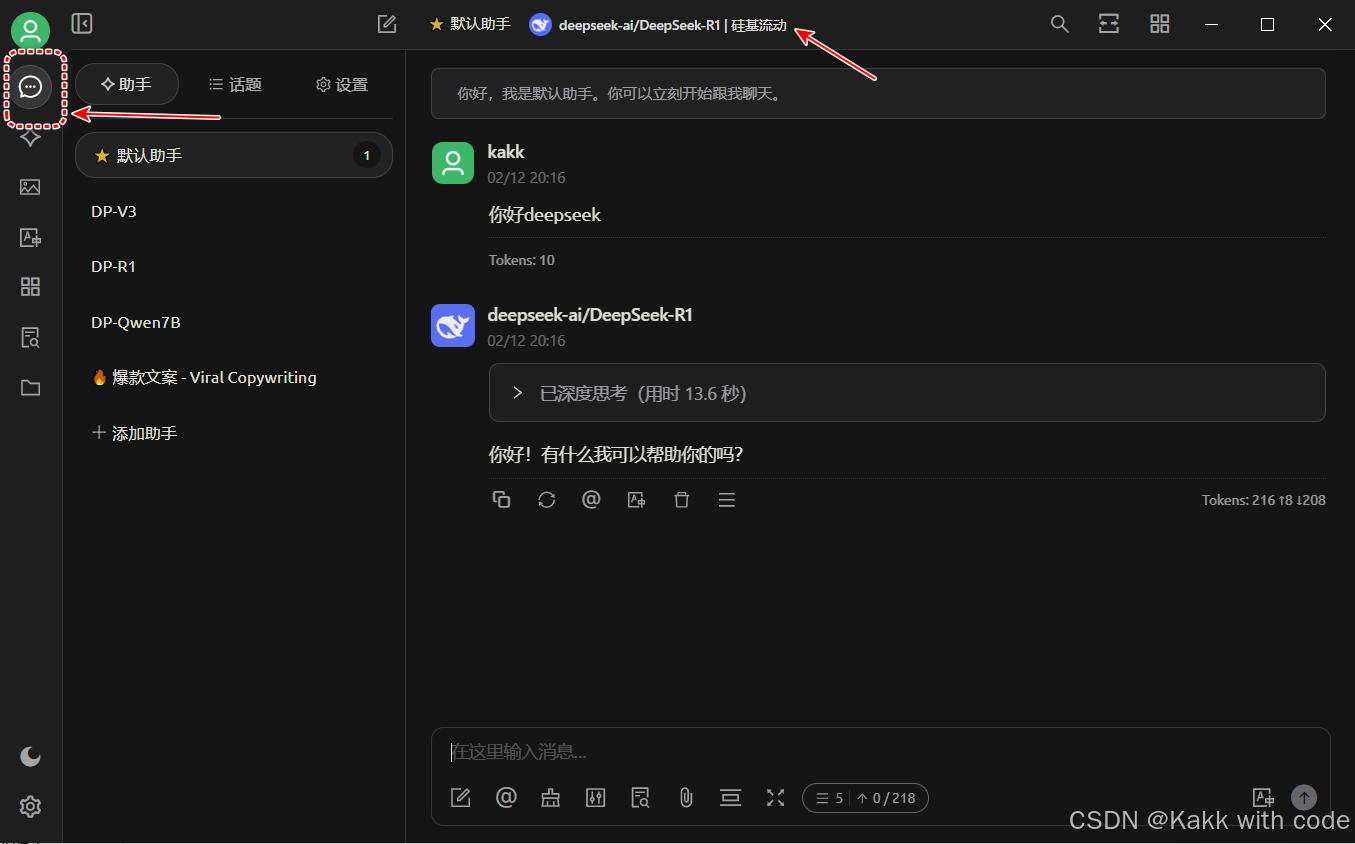The width and height of the screenshot is (1355, 844).
Task: Translate the reply with translate icon
Action: coord(636,500)
